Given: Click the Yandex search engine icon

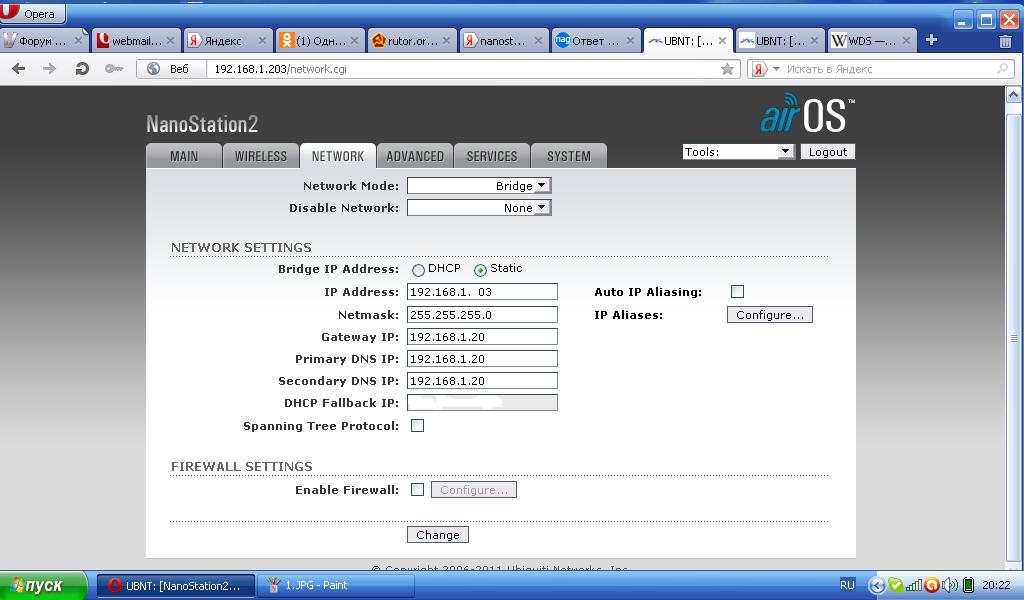Looking at the screenshot, I should [759, 69].
